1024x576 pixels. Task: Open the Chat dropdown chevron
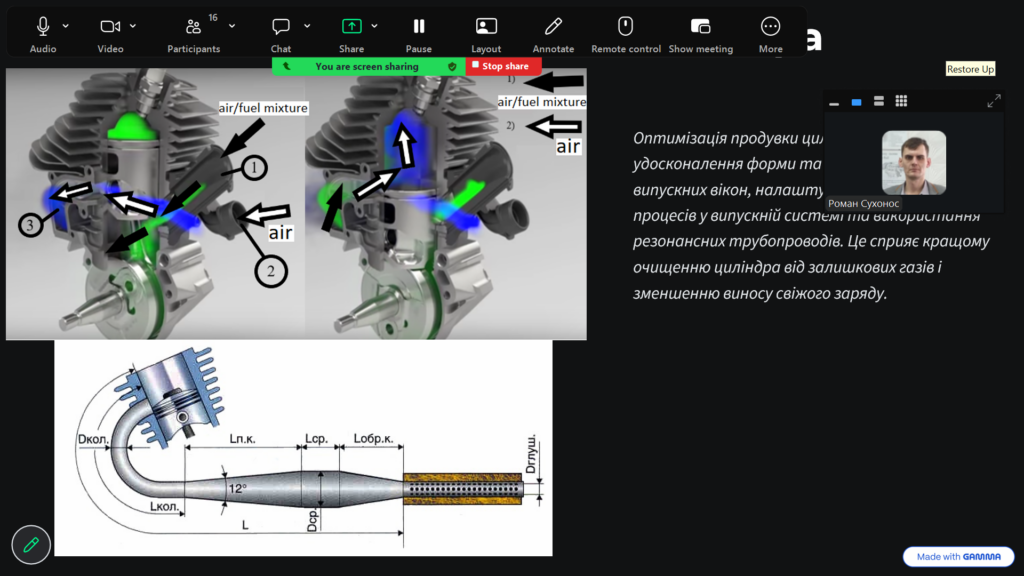click(x=307, y=26)
